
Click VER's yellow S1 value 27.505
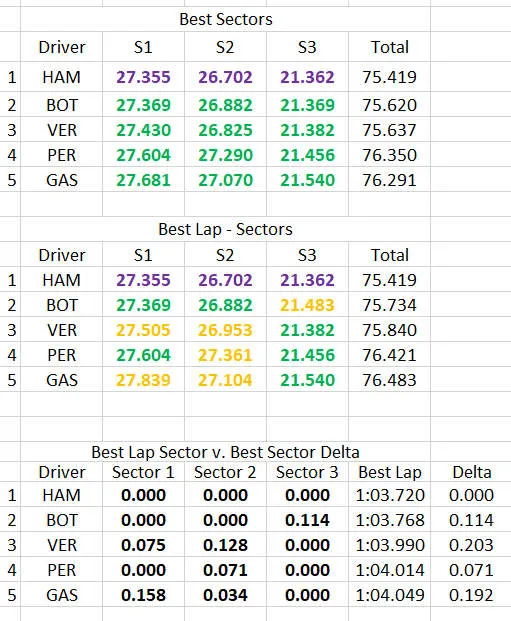pos(143,330)
